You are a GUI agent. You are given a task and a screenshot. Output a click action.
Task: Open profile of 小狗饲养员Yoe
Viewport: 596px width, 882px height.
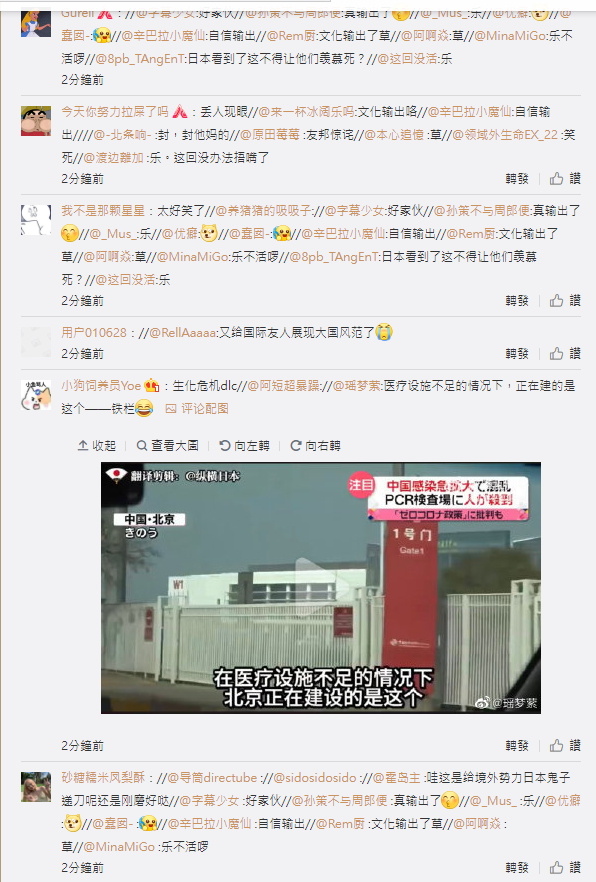coord(101,386)
